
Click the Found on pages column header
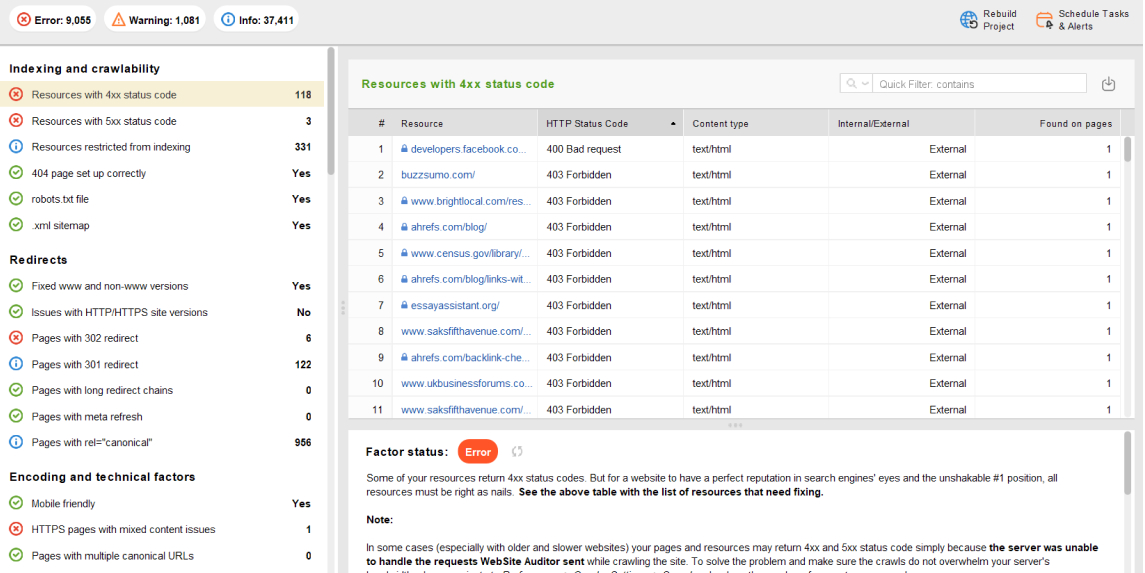pyautogui.click(x=1047, y=123)
